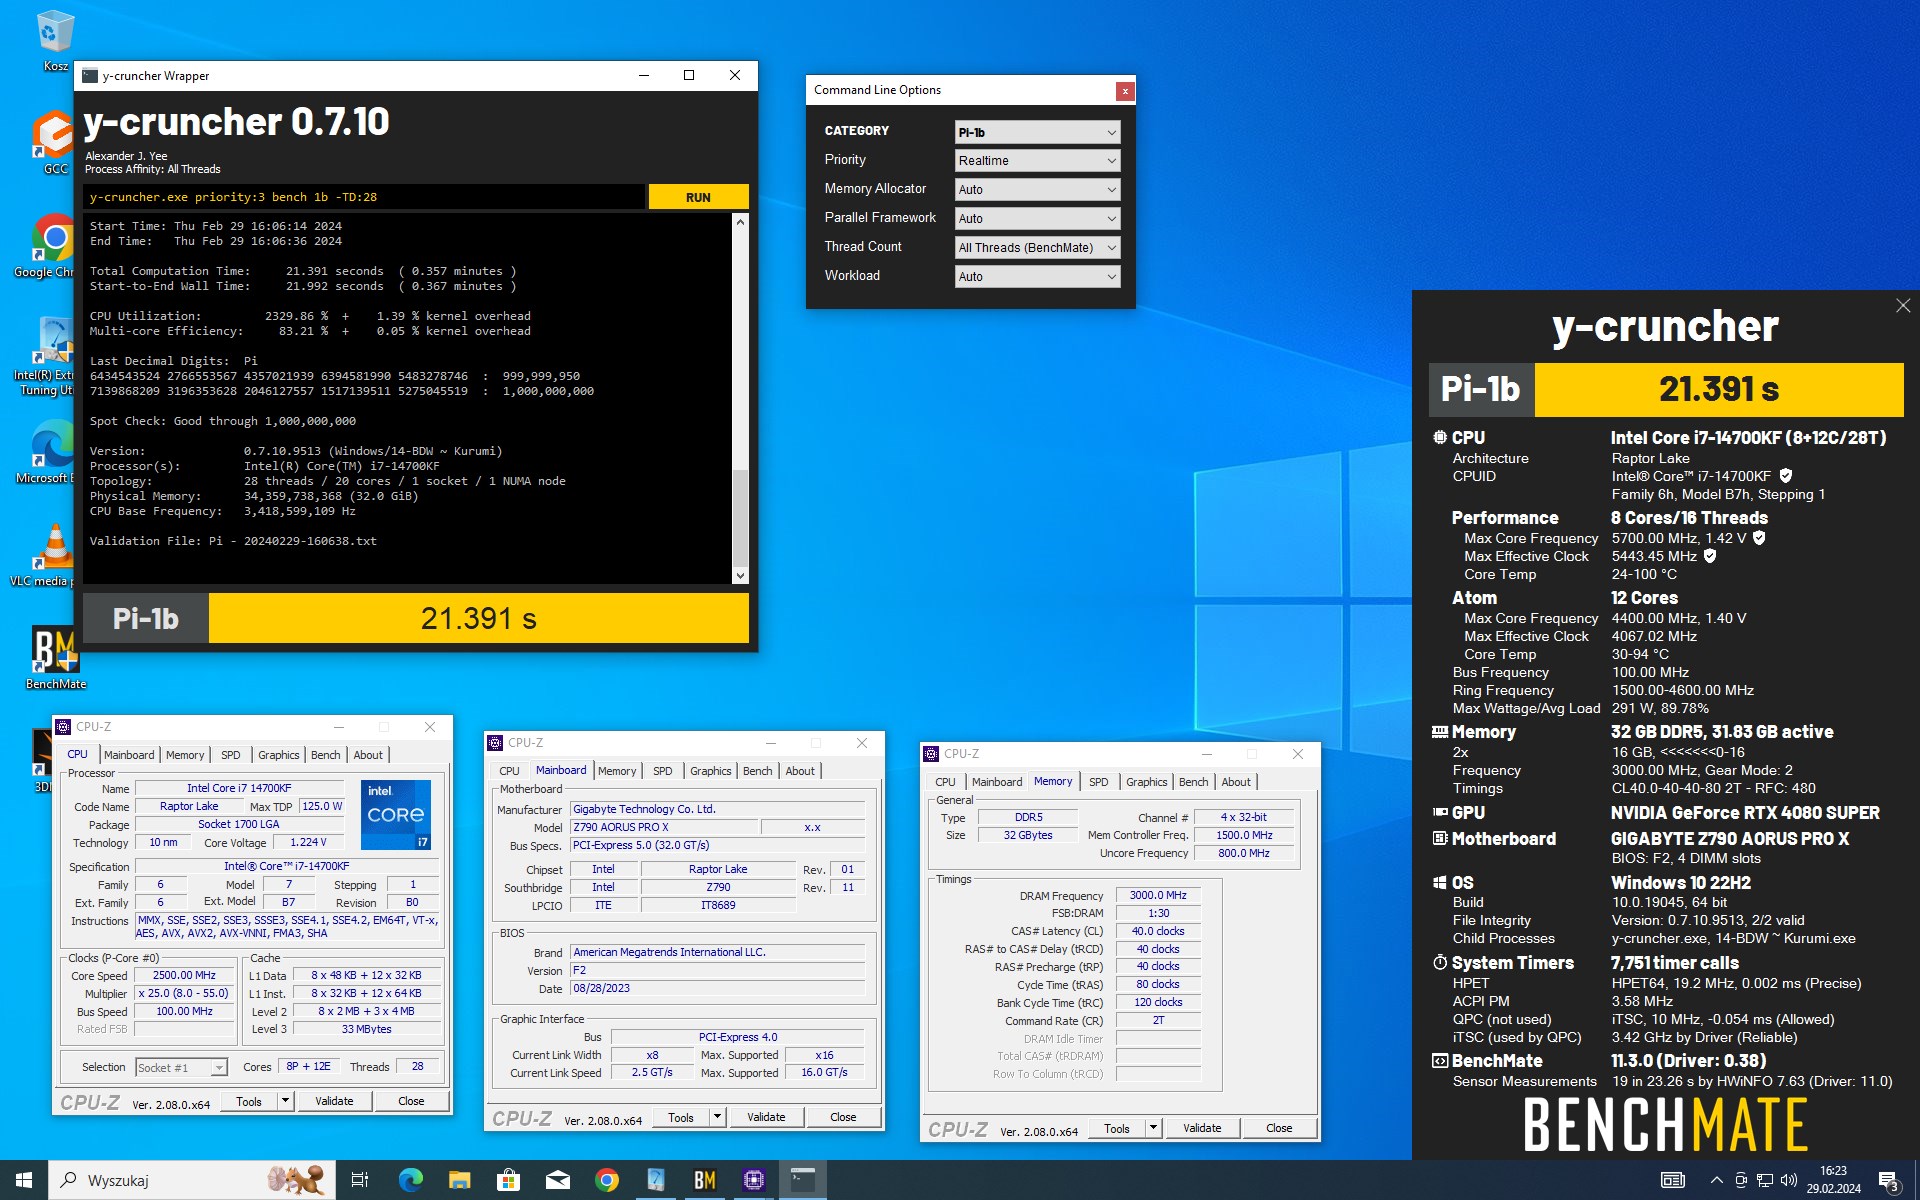Viewport: 1920px width, 1200px height.
Task: Show hidden system tray icons
Action: (x=1717, y=1180)
